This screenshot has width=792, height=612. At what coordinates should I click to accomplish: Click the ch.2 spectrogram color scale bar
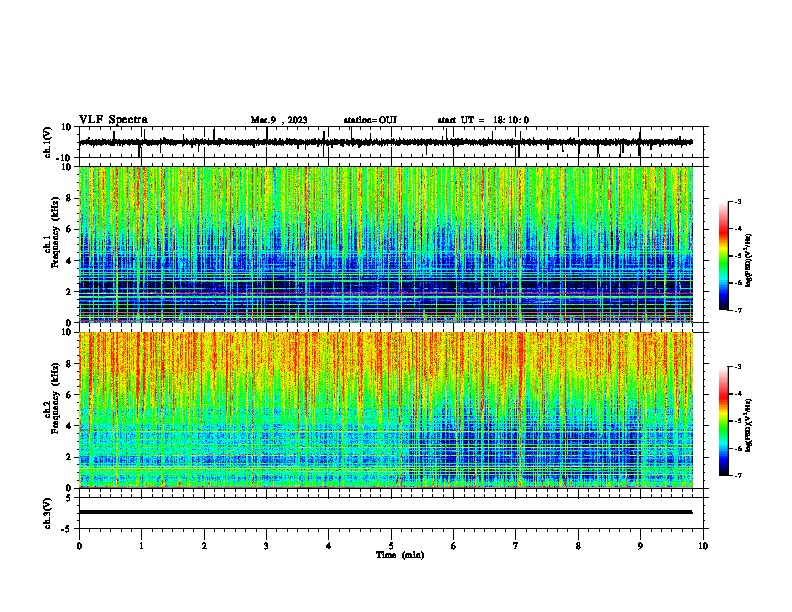tap(724, 421)
